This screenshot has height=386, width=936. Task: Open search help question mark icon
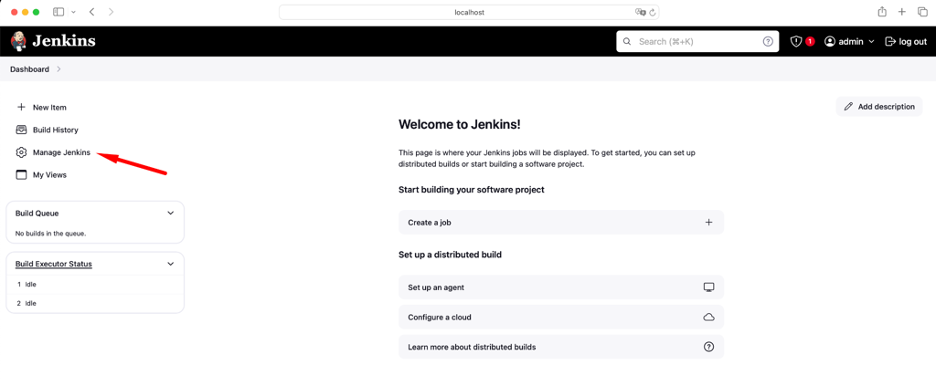coord(768,42)
